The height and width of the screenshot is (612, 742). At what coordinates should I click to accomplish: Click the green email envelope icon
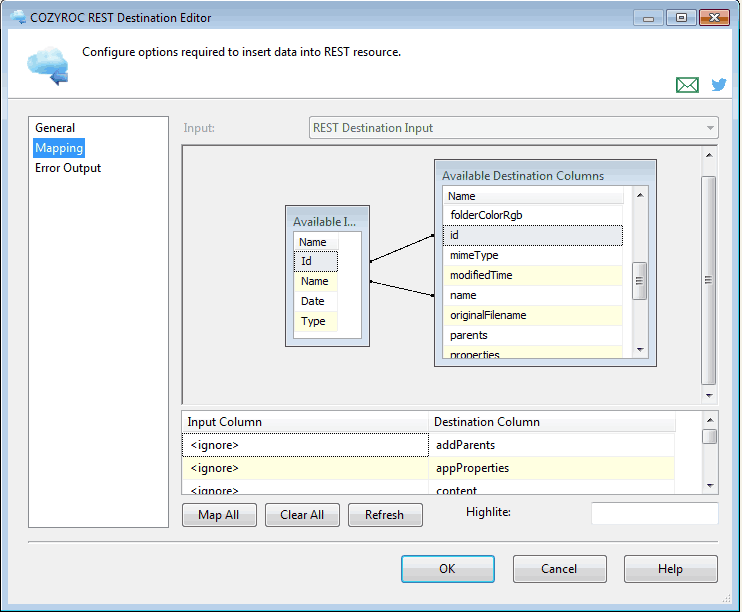click(x=687, y=85)
